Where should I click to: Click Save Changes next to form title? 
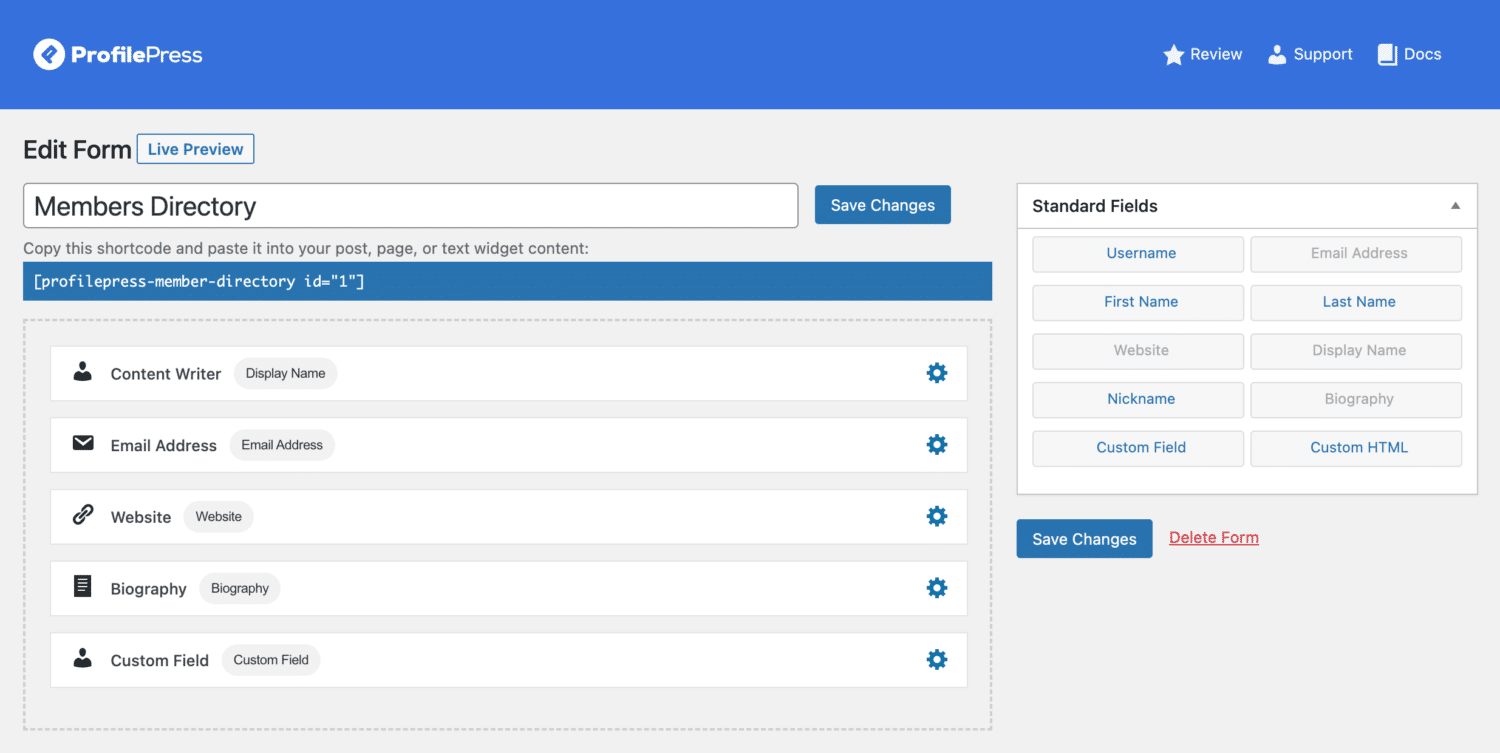(x=882, y=205)
